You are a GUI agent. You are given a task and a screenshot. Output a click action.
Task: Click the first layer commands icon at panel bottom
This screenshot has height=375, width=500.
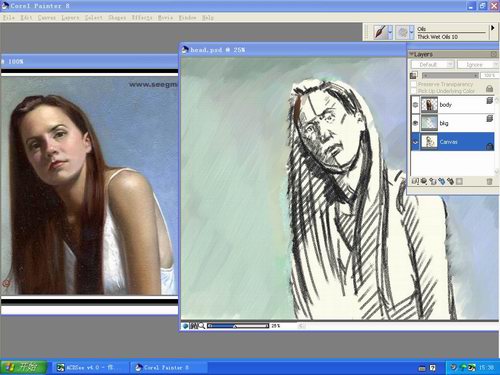(415, 181)
